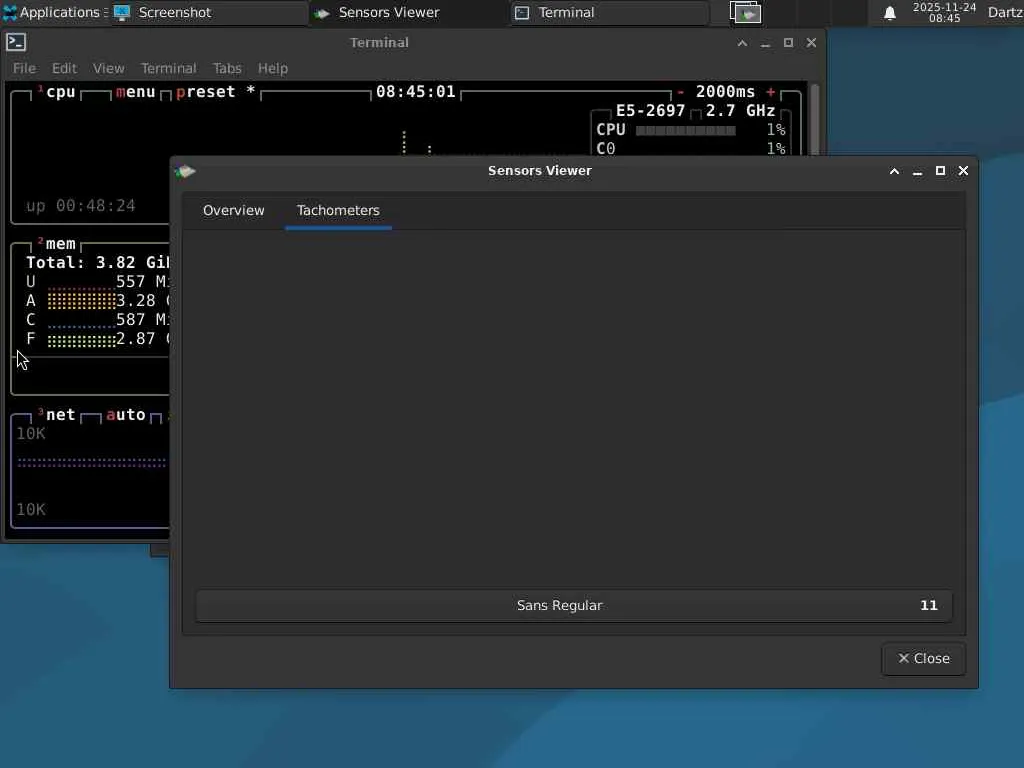Close Sensors Viewer using title bar X
The image size is (1024, 768).
tap(963, 171)
